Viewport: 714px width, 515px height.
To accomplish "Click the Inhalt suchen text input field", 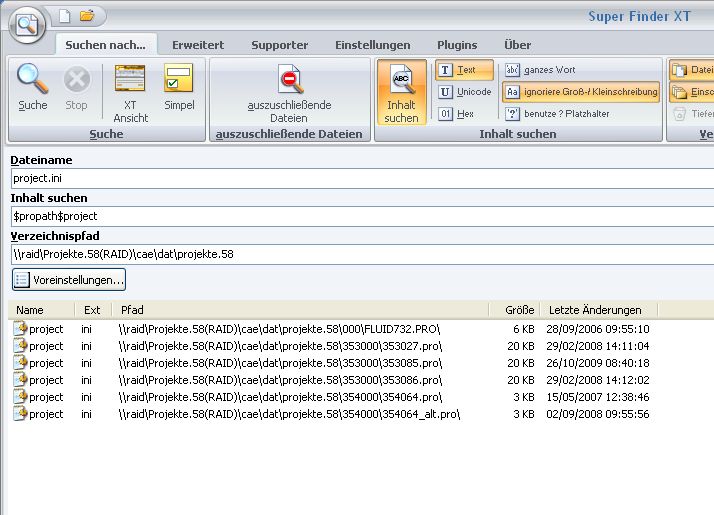I will (x=362, y=216).
